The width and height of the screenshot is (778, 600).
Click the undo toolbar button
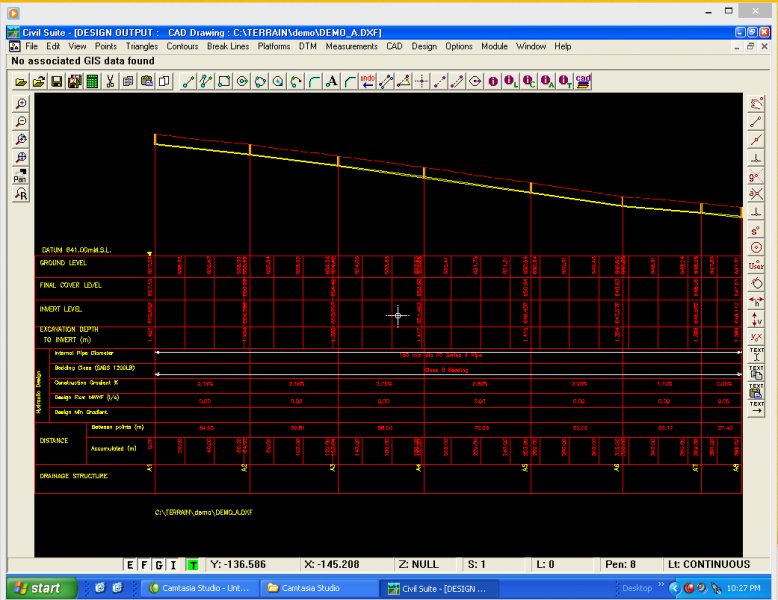coord(367,81)
